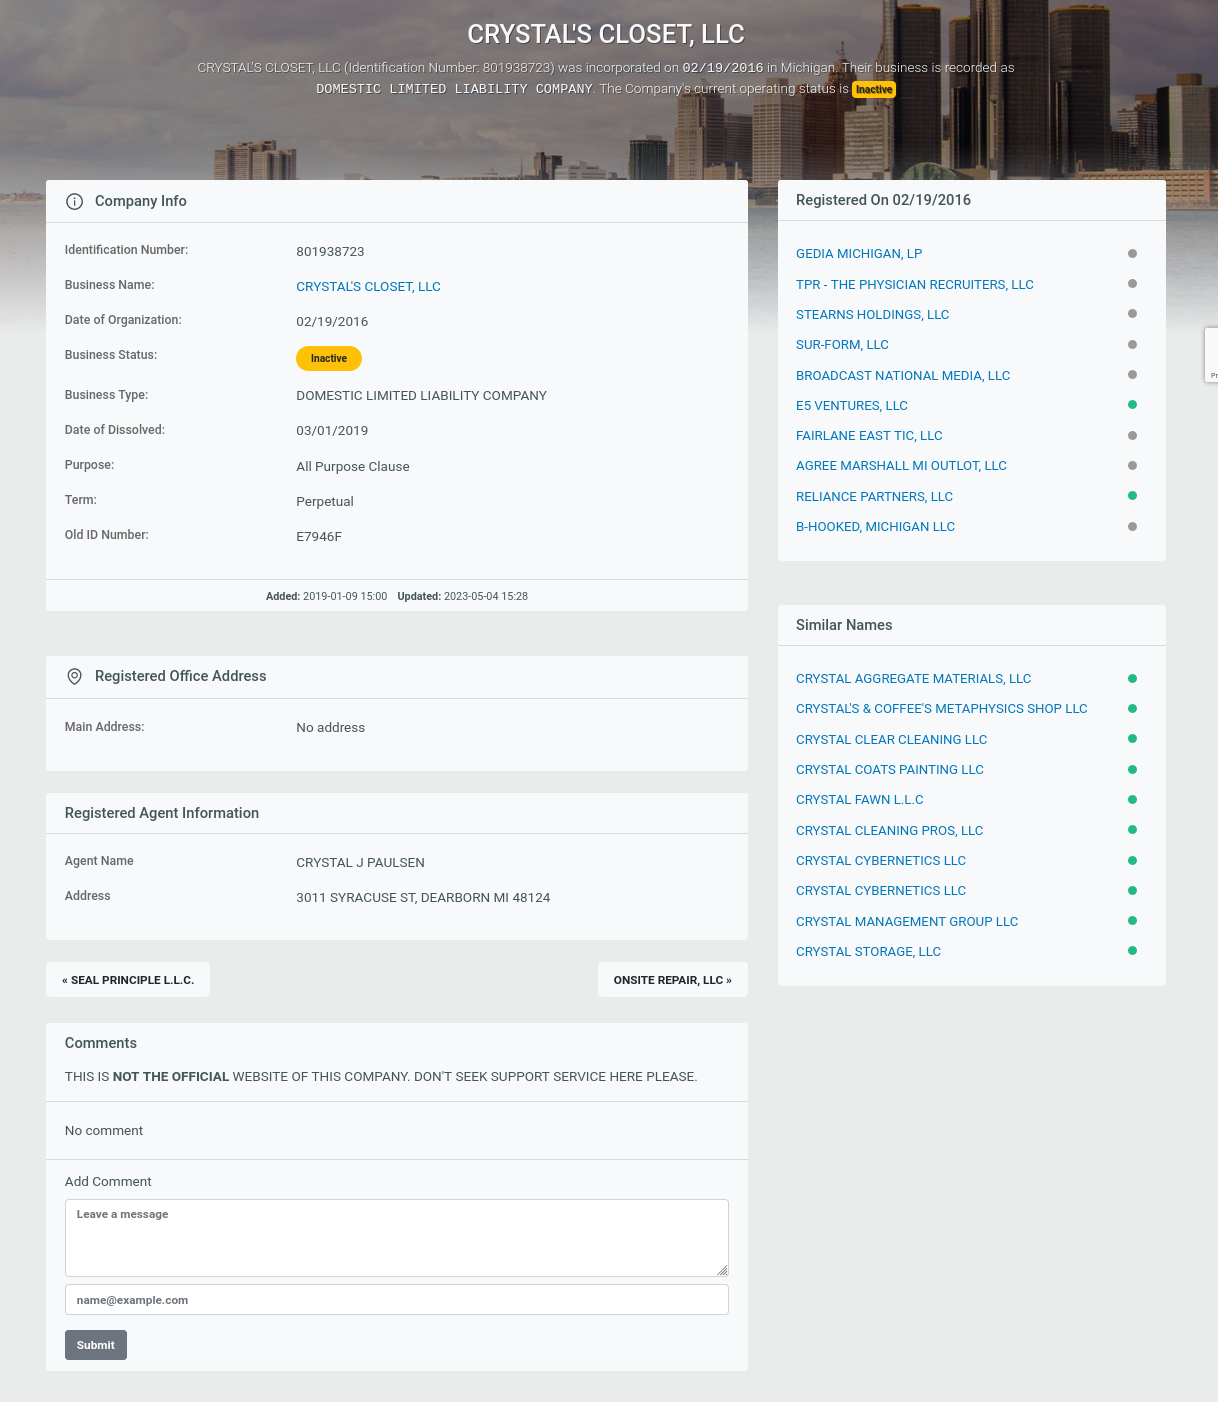This screenshot has height=1402, width=1218.
Task: Click the green status dot next to E5 VENTURES, LLC
Action: [1132, 405]
